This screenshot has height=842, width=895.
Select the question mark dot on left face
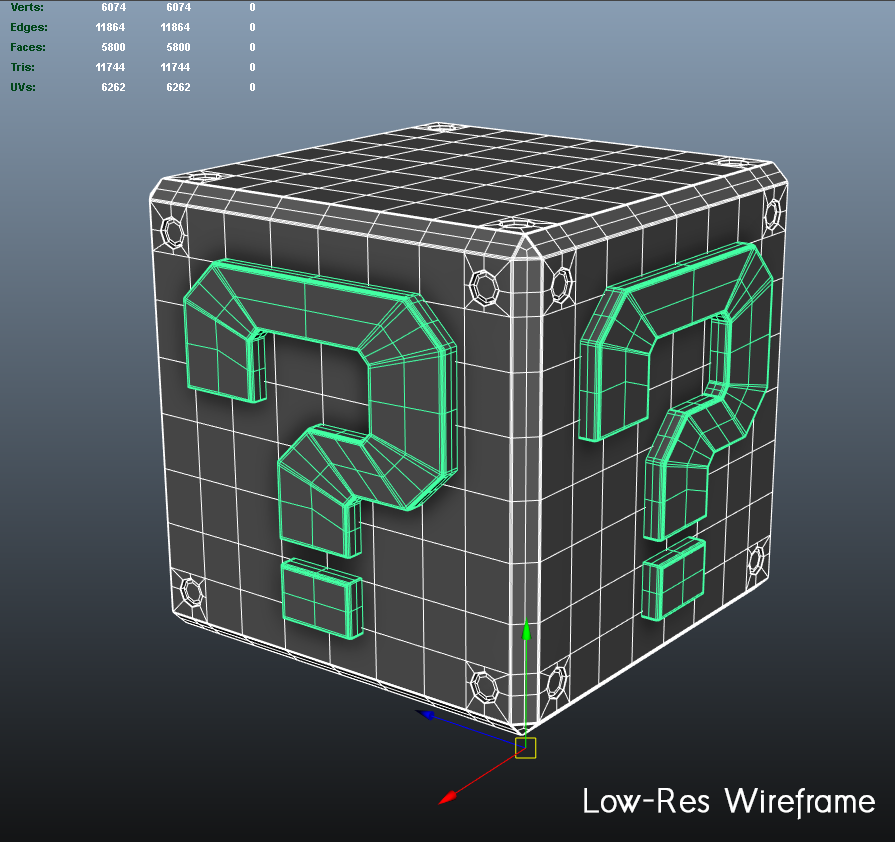(322, 598)
